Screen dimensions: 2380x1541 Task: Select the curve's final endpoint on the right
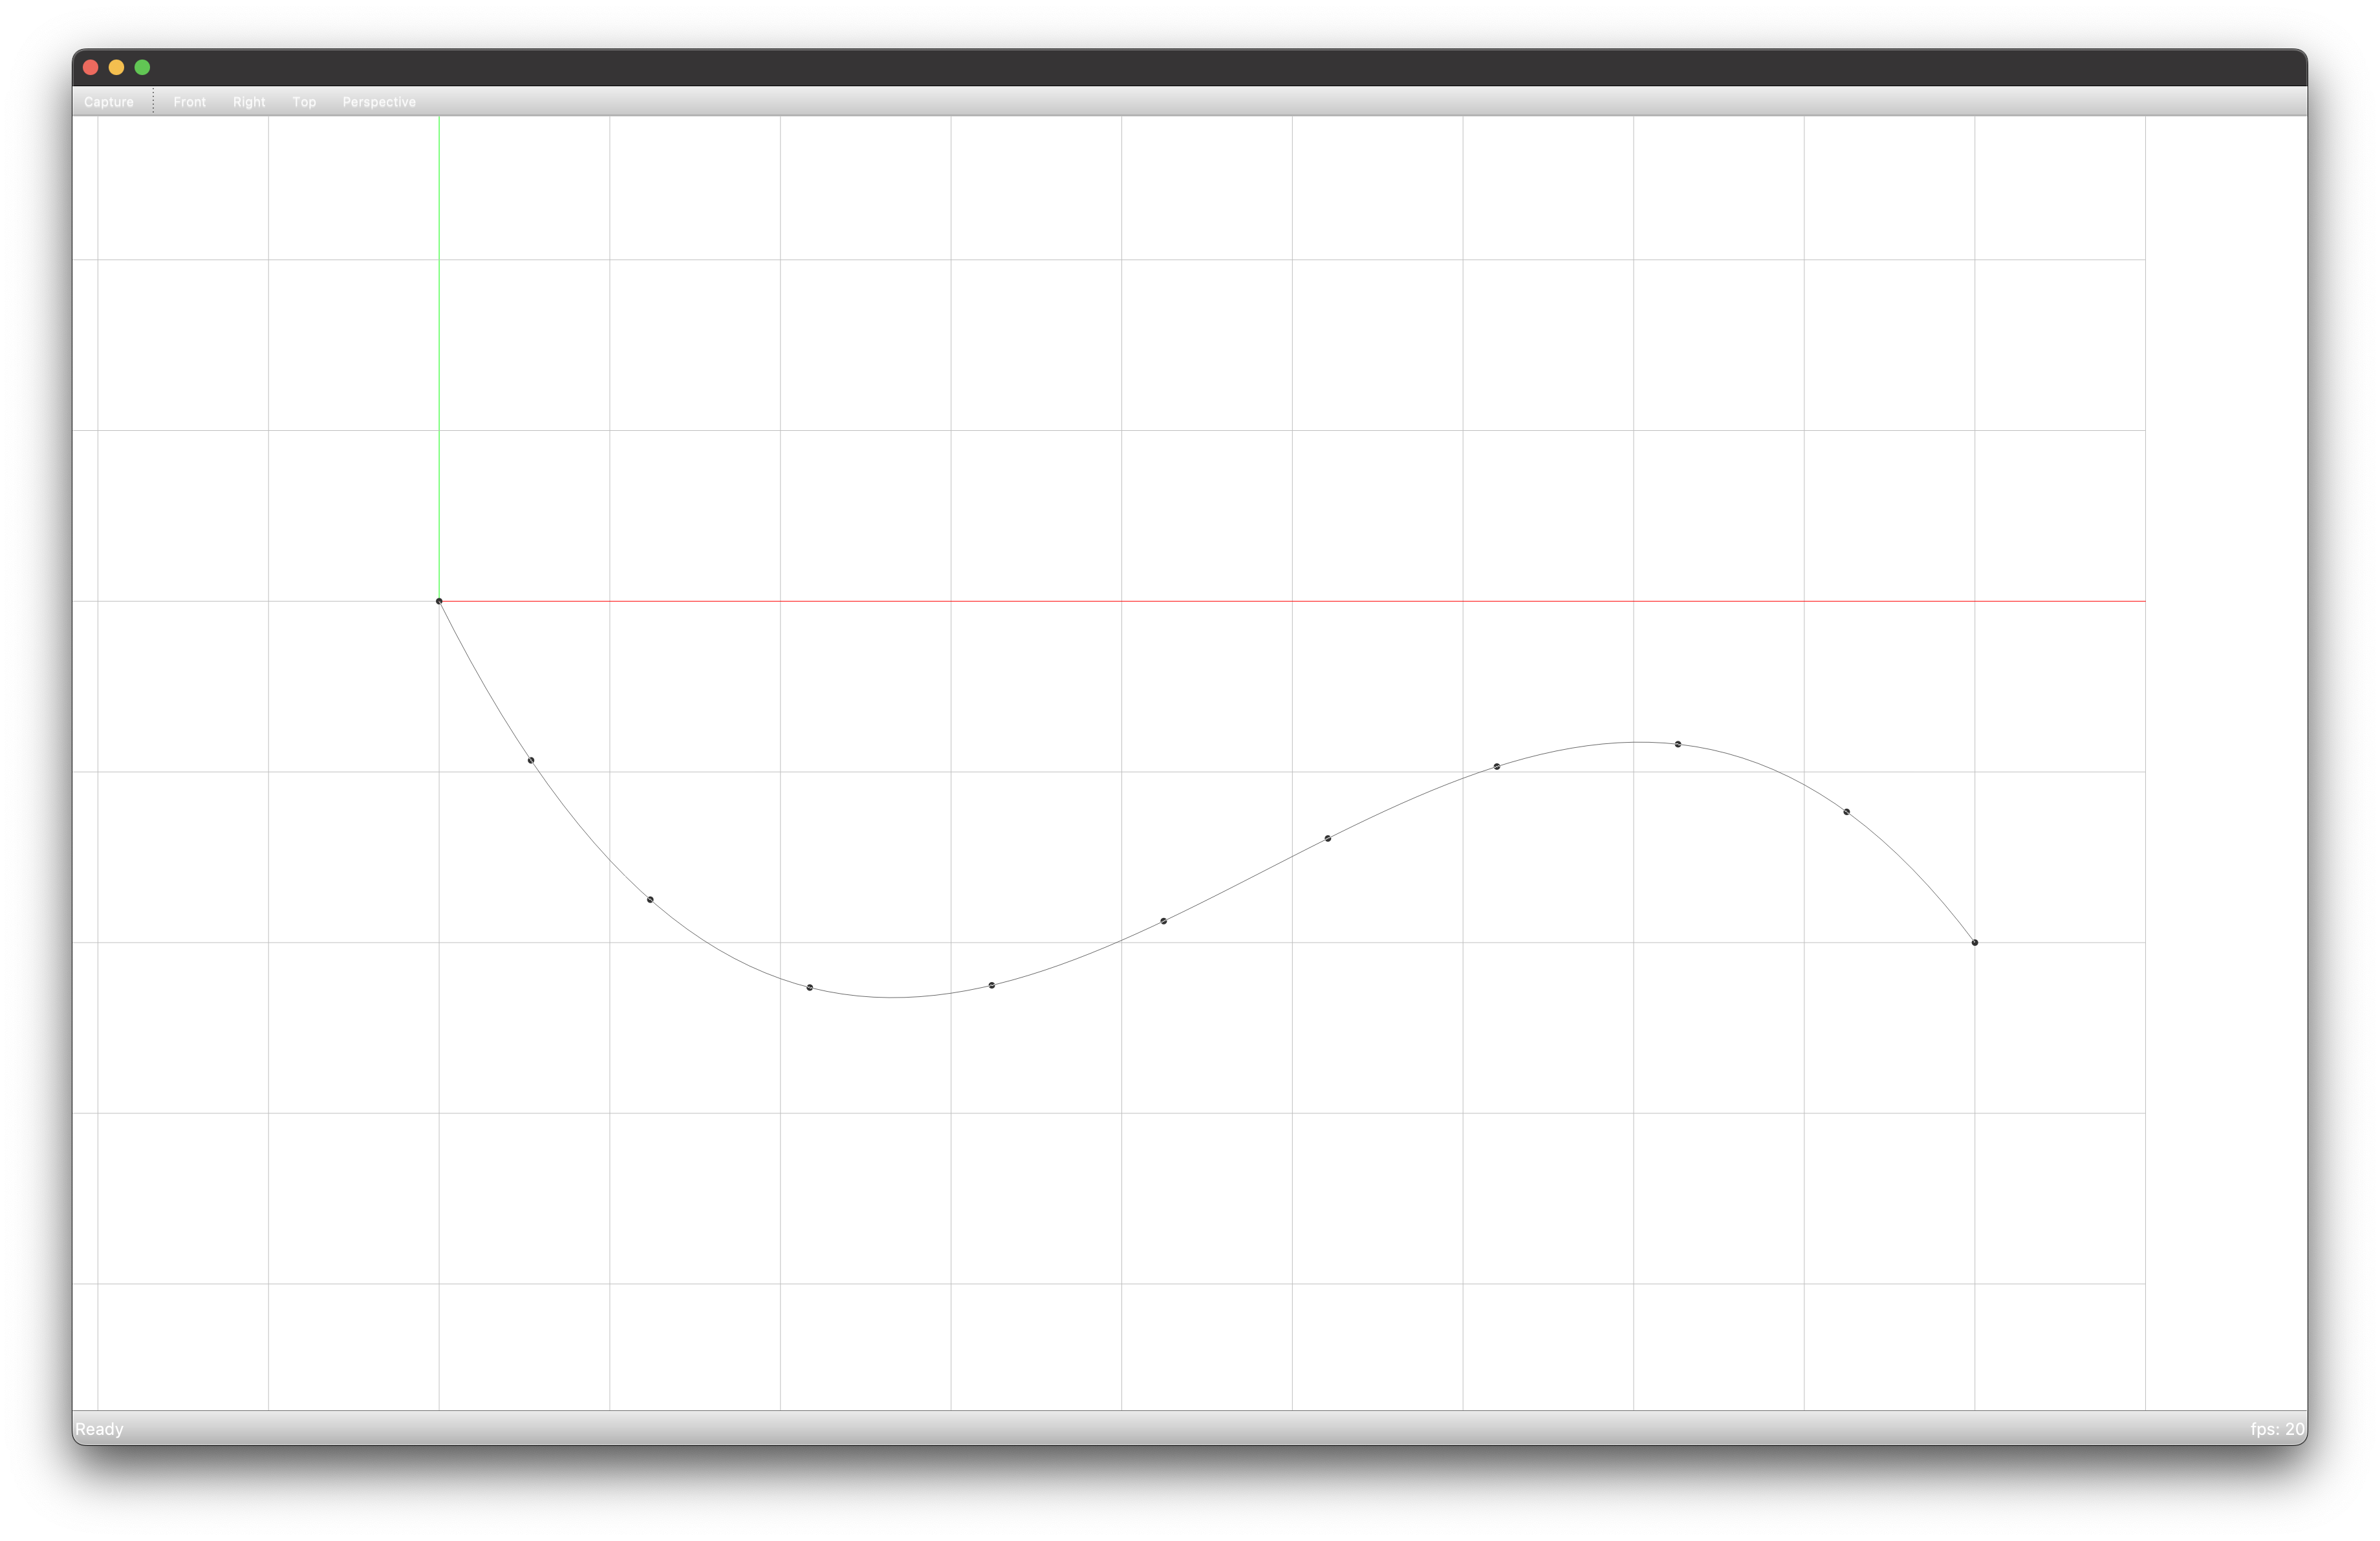tap(1975, 942)
